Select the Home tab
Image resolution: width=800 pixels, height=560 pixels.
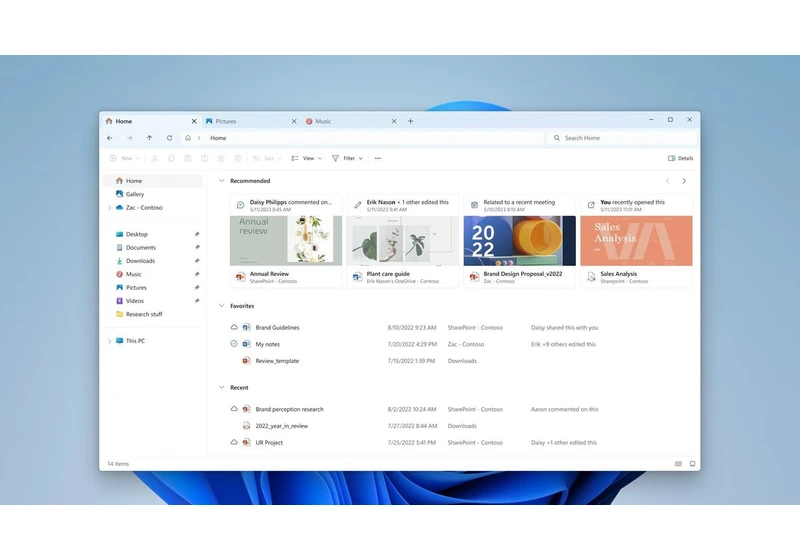[x=152, y=121]
